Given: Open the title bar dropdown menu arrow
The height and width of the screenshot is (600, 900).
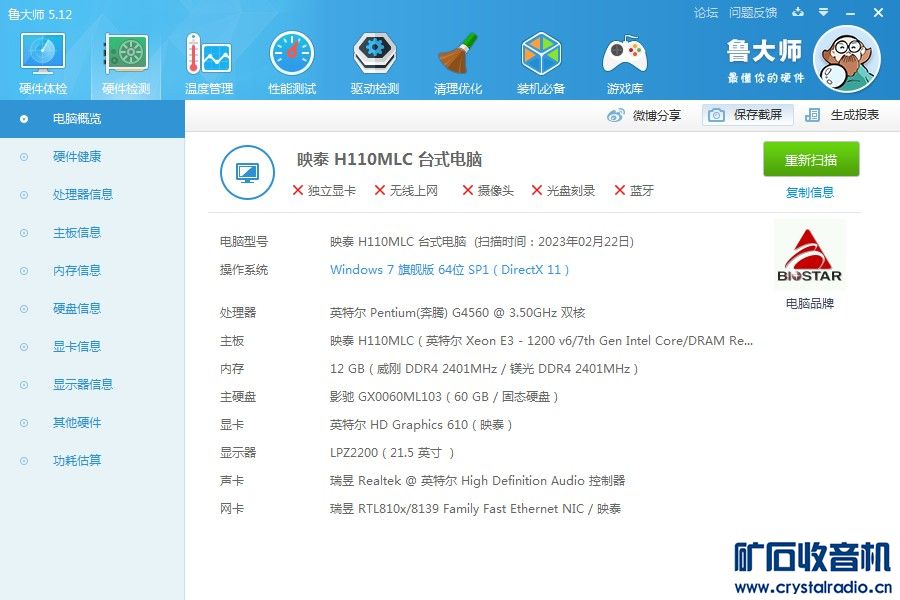Looking at the screenshot, I should [824, 12].
